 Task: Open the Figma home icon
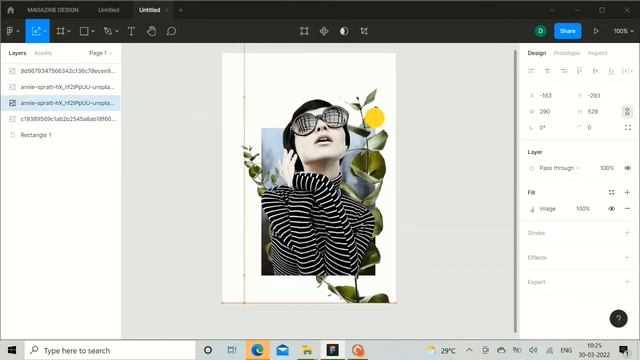[x=11, y=10]
